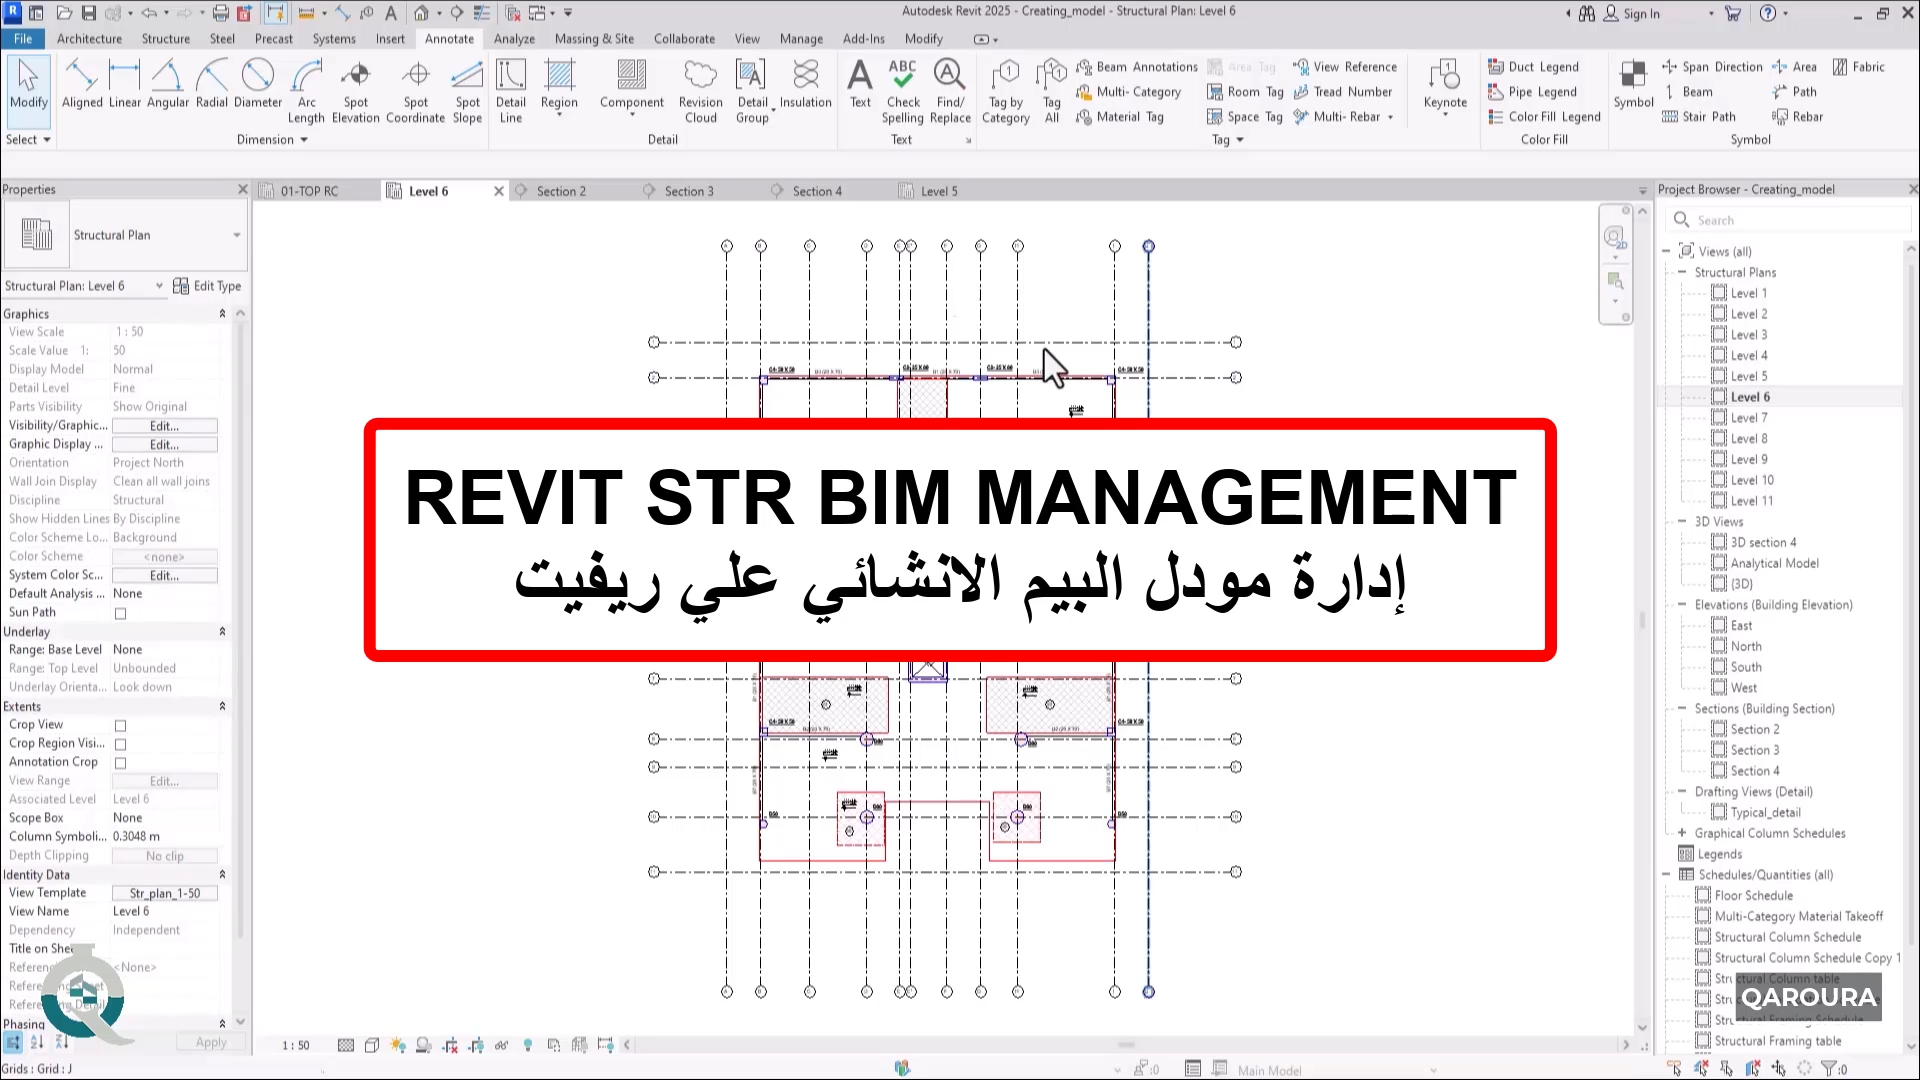1920x1080 pixels.
Task: Open Floor Schedule in Project Browser
Action: [x=1753, y=896]
